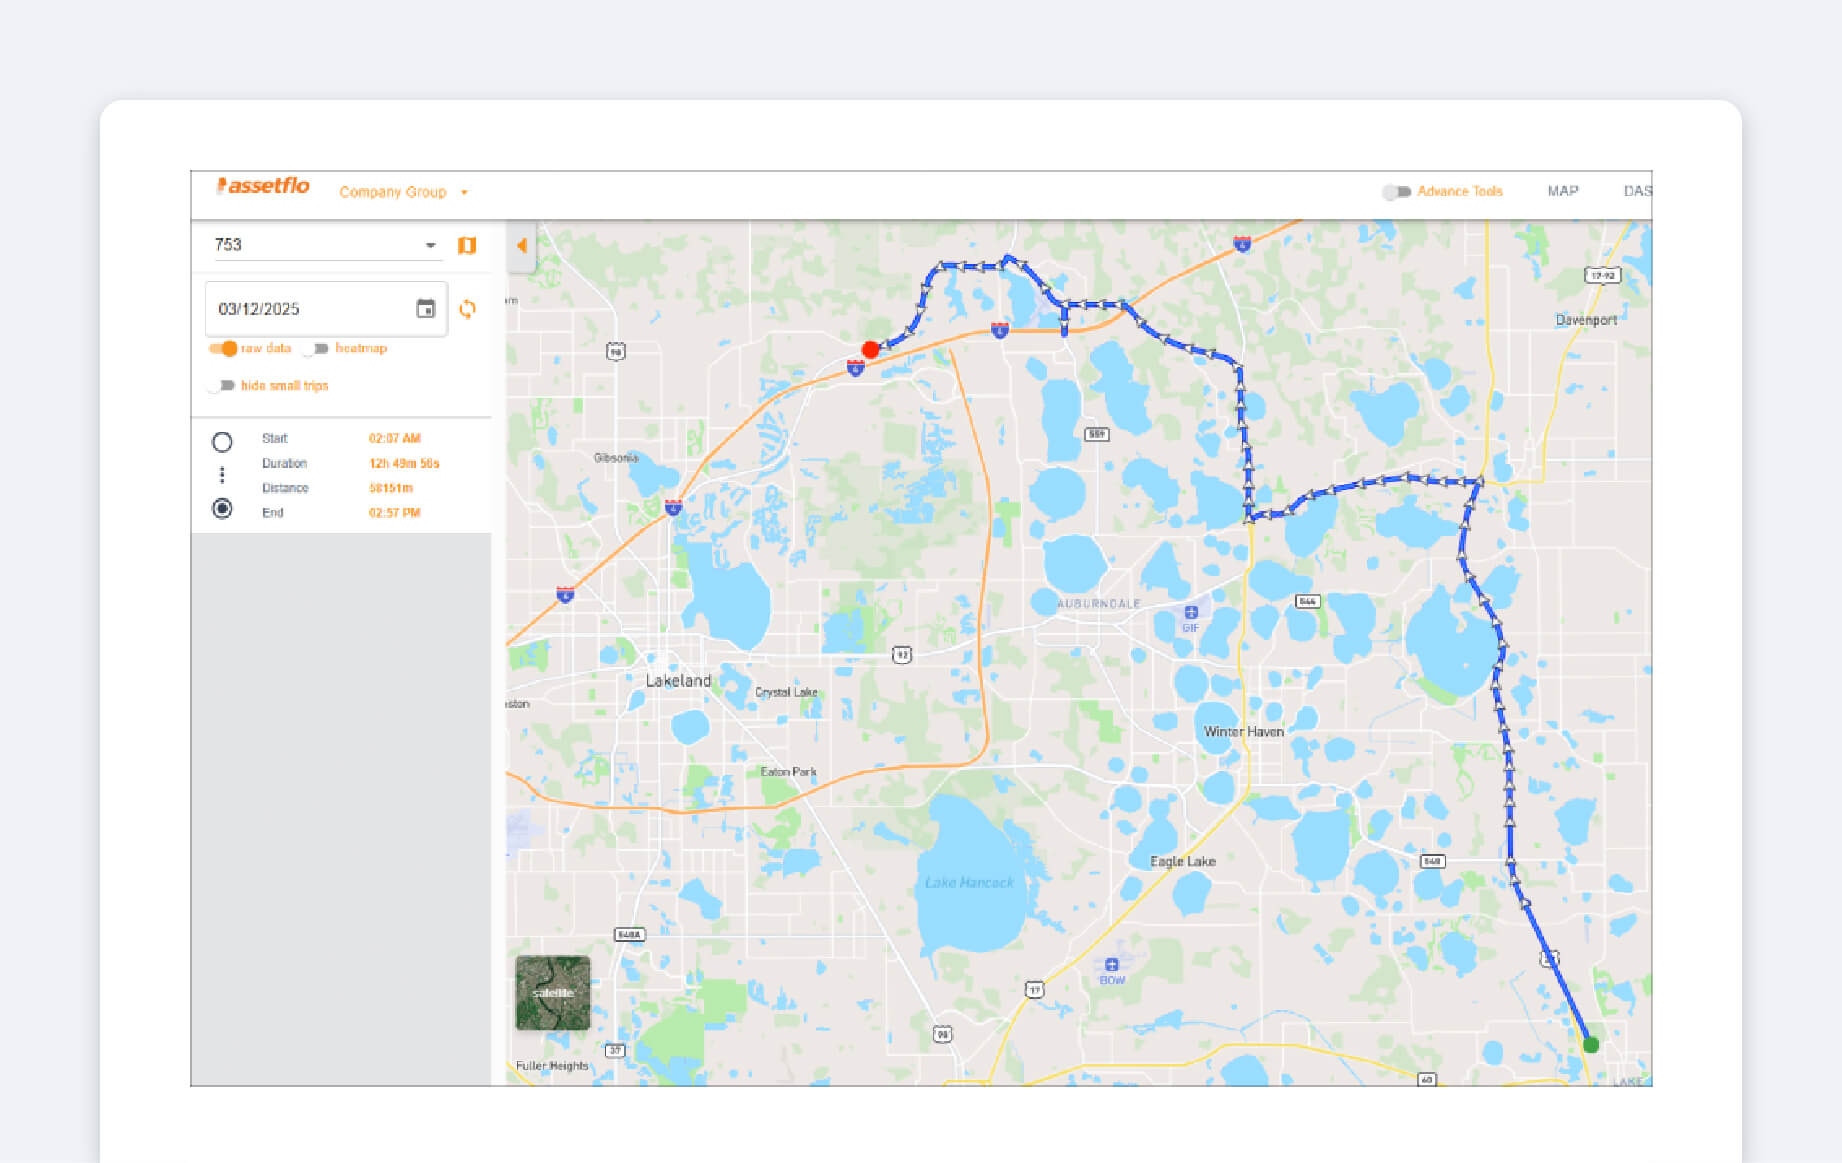
Task: Disable the raw data toggle
Action: pyautogui.click(x=221, y=349)
